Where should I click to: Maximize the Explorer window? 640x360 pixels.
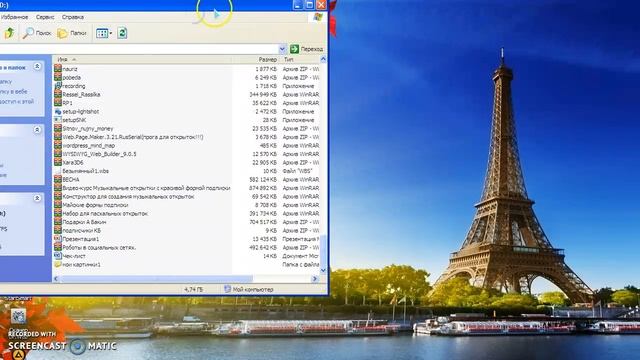point(309,4)
